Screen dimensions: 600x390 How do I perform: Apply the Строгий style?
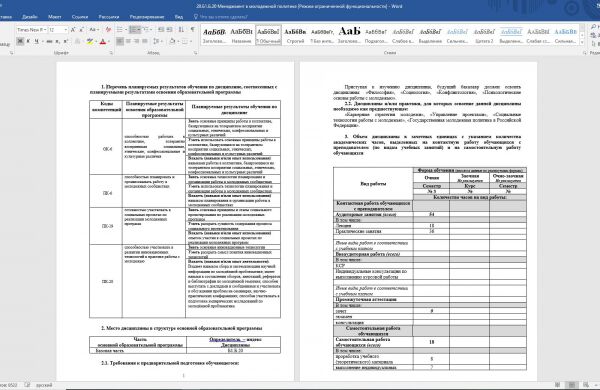pos(295,35)
